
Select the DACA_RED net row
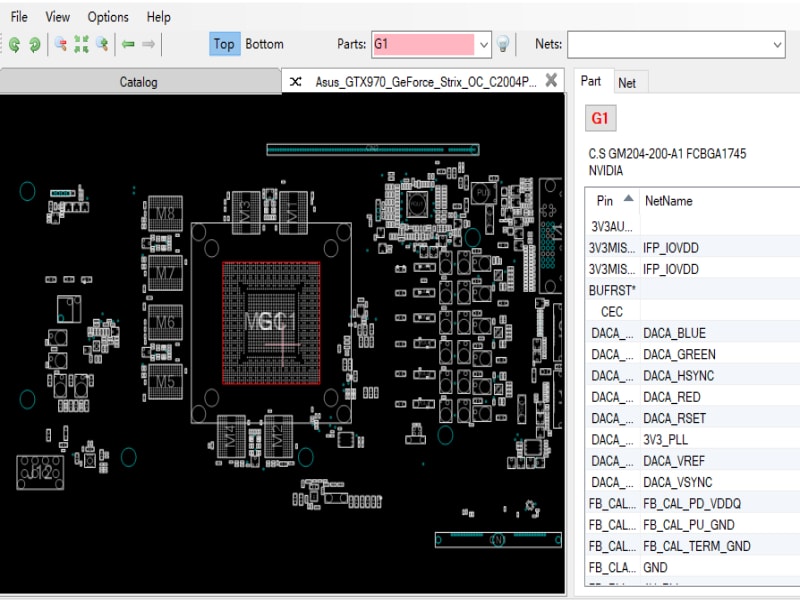pos(693,397)
